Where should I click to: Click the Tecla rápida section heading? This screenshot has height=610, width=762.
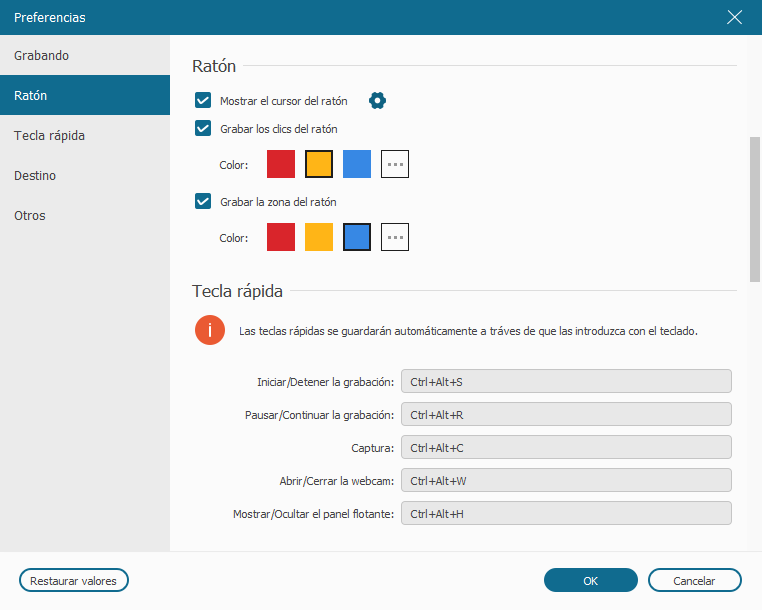237,291
